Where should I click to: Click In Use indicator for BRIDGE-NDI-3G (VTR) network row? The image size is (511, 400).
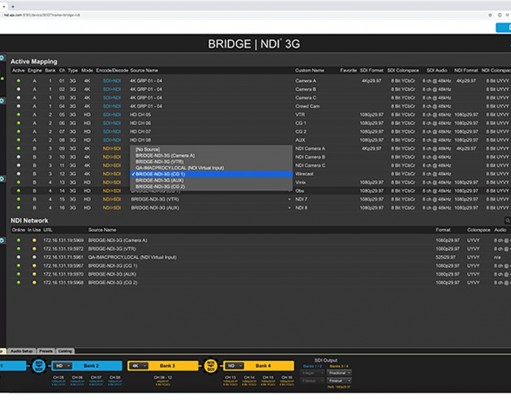coord(34,249)
